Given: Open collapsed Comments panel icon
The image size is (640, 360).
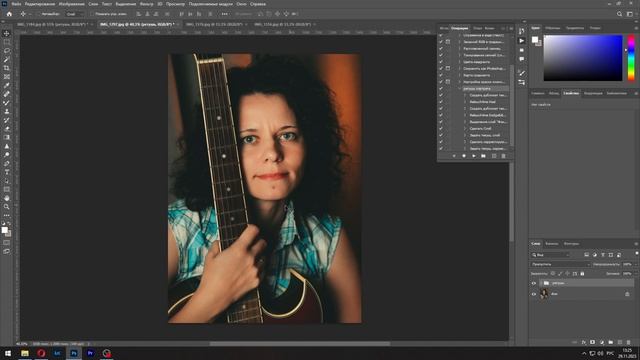Looking at the screenshot, I should (522, 59).
